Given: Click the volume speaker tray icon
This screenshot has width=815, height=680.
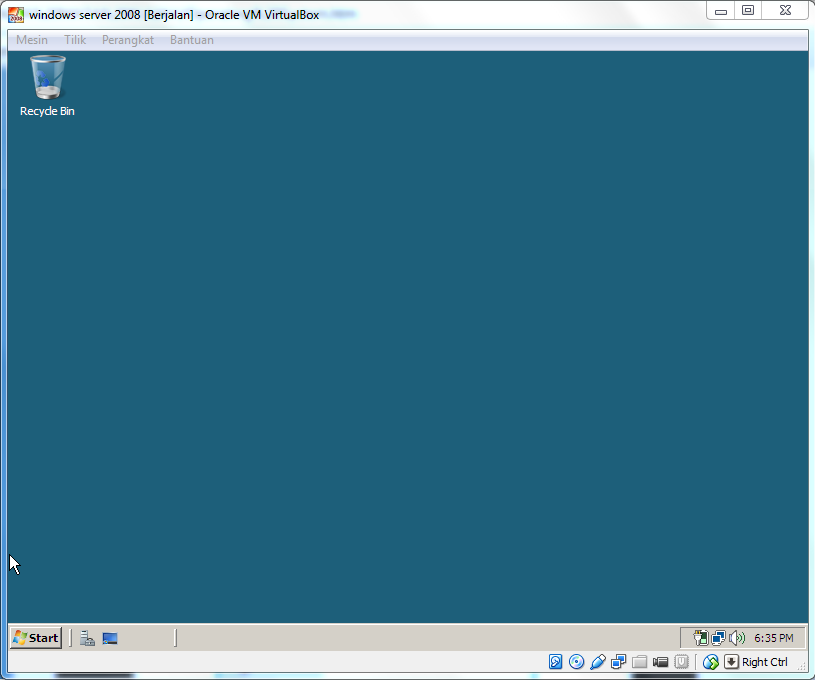Looking at the screenshot, I should coord(737,637).
